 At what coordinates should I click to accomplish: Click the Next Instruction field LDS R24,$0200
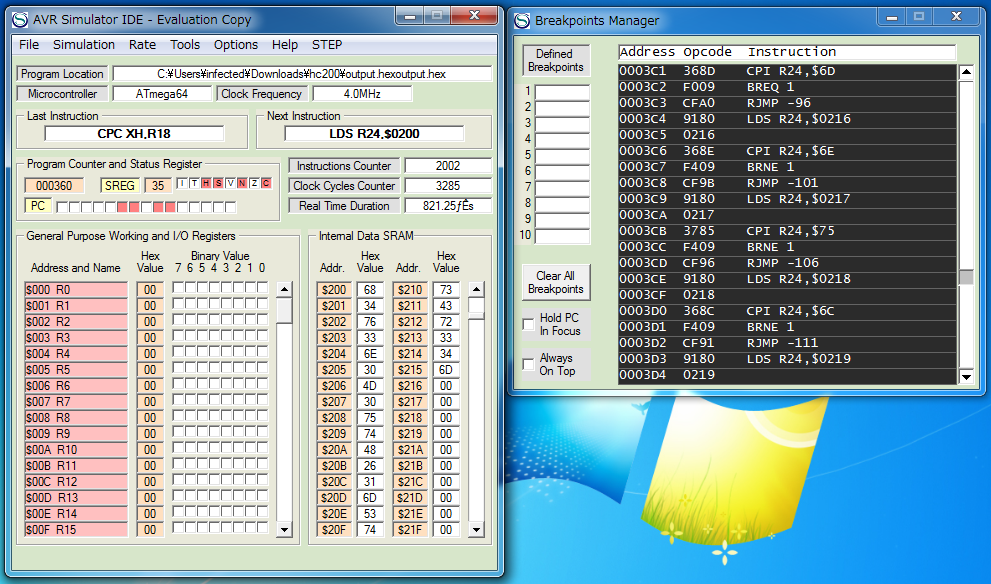(x=374, y=134)
